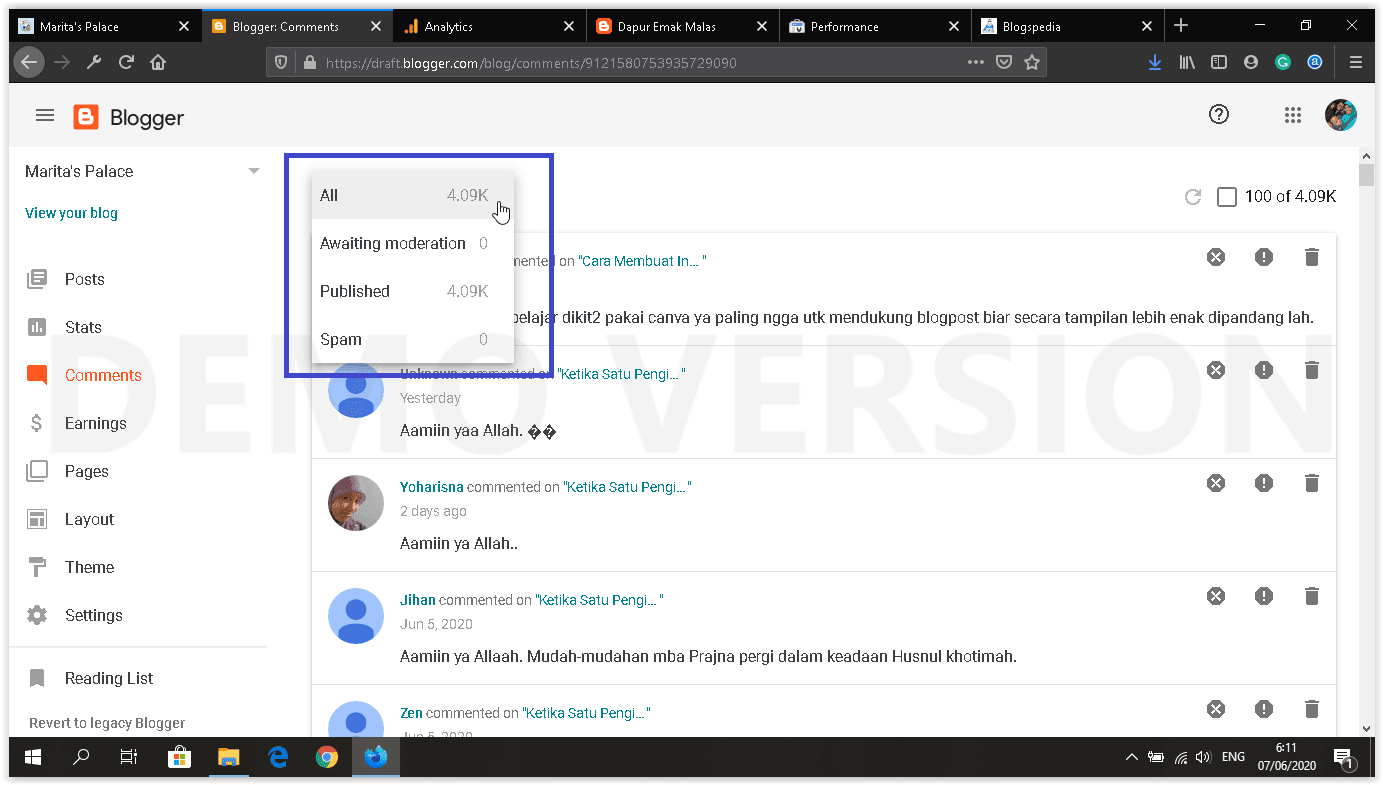1383x785 pixels.
Task: Open the Help question mark icon
Action: [x=1218, y=115]
